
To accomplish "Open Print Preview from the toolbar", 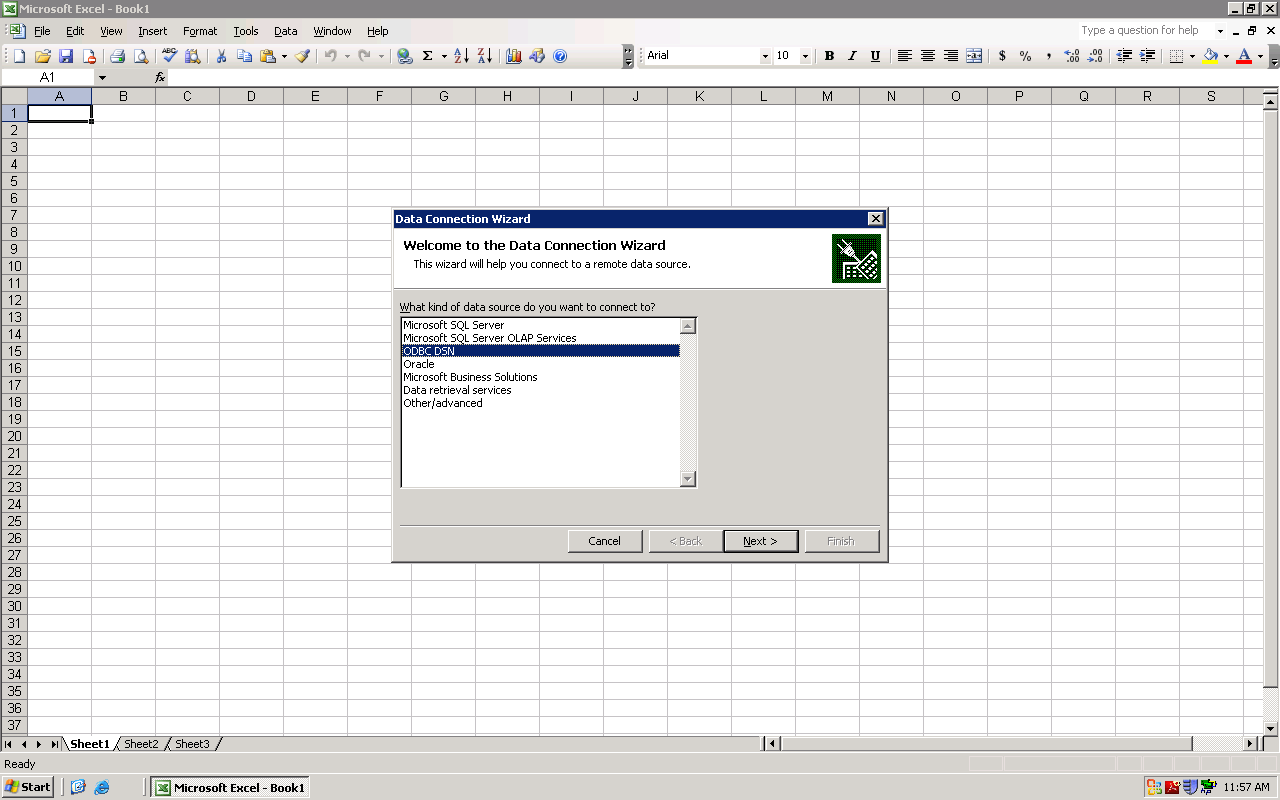I will tap(141, 56).
